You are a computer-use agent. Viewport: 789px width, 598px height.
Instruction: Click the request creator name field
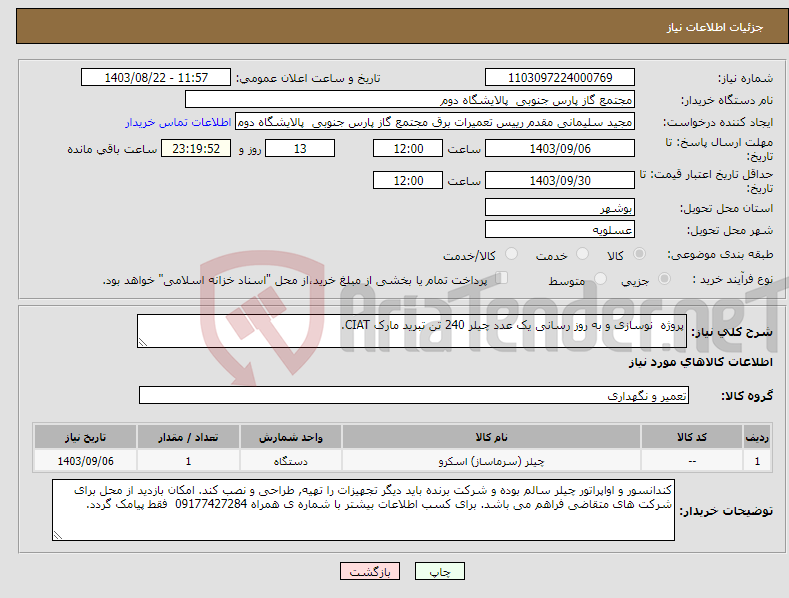point(435,122)
